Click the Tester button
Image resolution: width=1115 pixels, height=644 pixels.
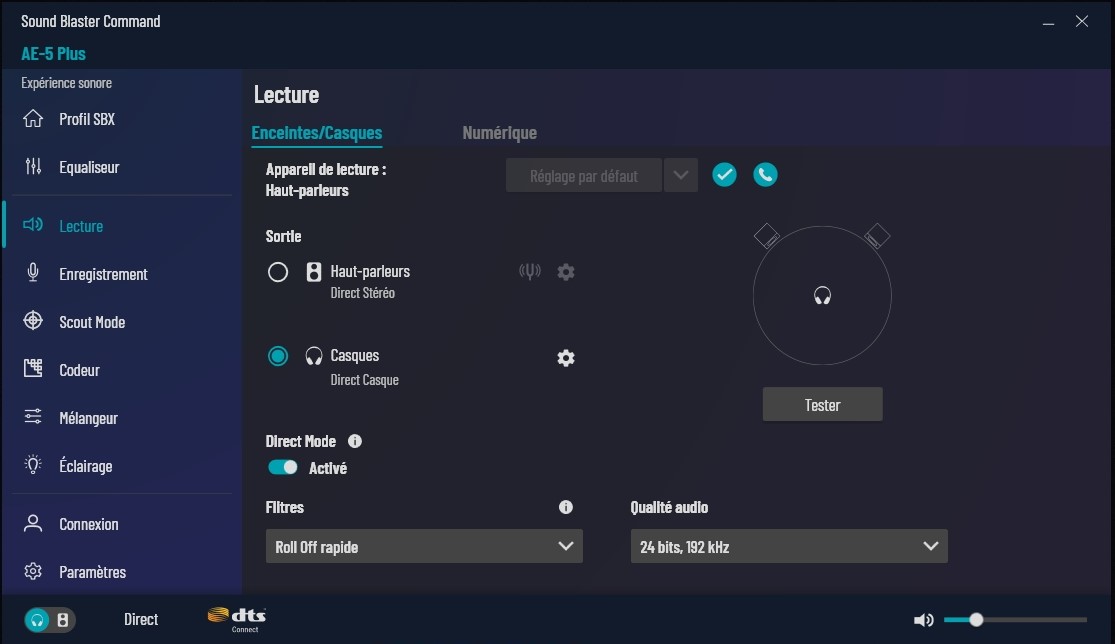point(823,404)
